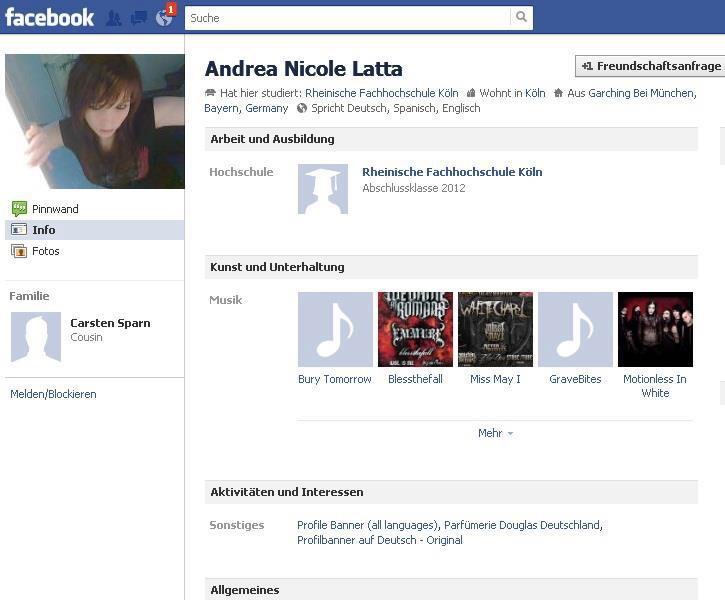
Task: Click the red notification badge showing 1
Action: tap(171, 9)
